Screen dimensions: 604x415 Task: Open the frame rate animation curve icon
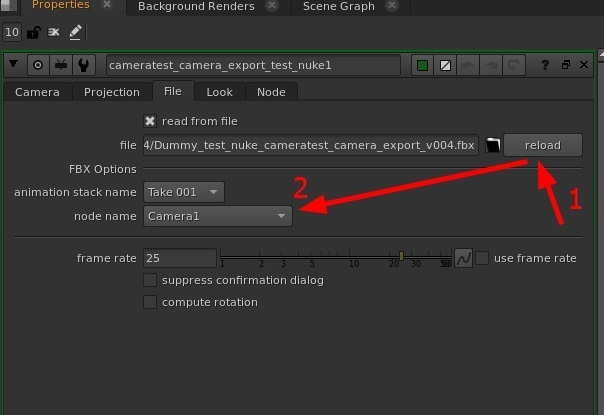coord(463,258)
